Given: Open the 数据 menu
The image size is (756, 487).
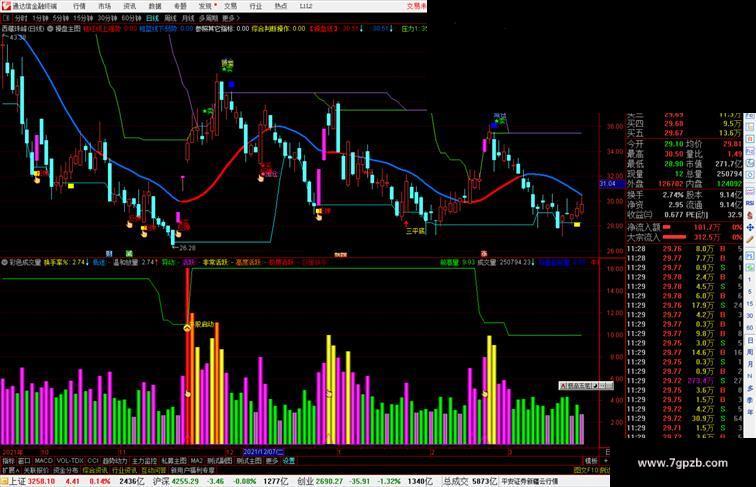Looking at the screenshot, I should point(155,6).
